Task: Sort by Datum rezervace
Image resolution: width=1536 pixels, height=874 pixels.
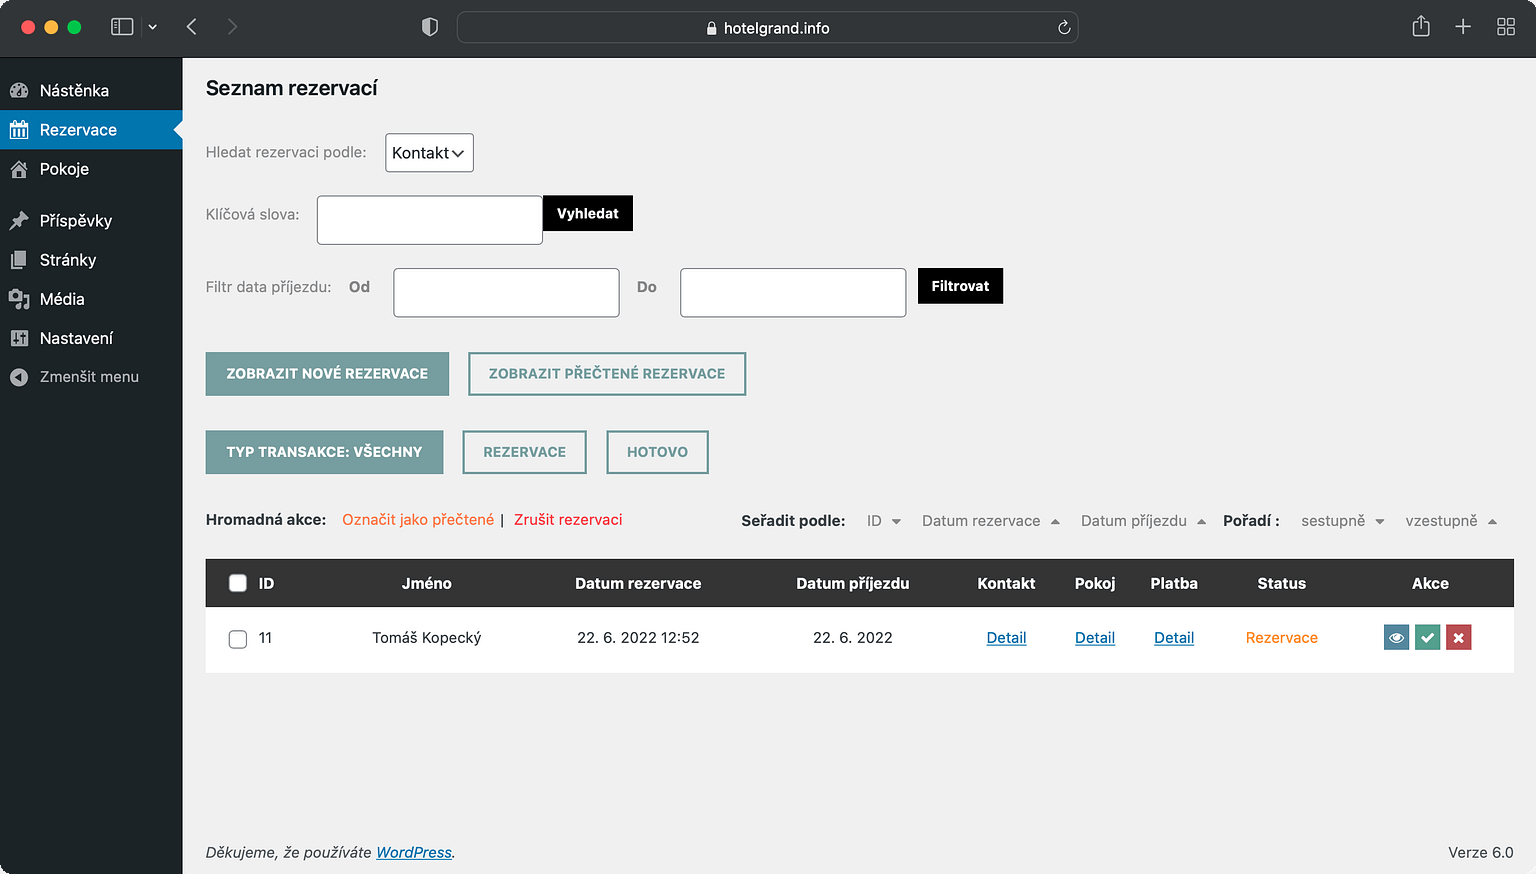Action: [x=990, y=521]
